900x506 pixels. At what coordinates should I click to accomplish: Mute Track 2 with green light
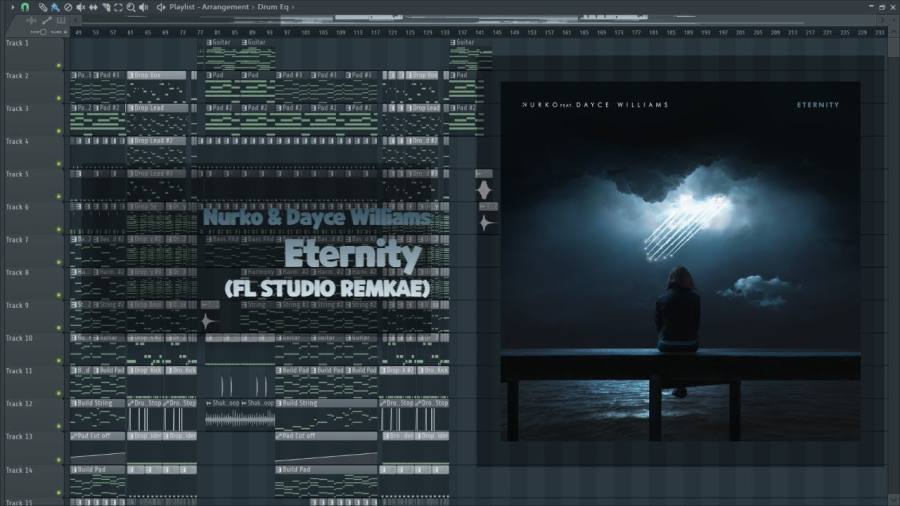click(x=59, y=98)
